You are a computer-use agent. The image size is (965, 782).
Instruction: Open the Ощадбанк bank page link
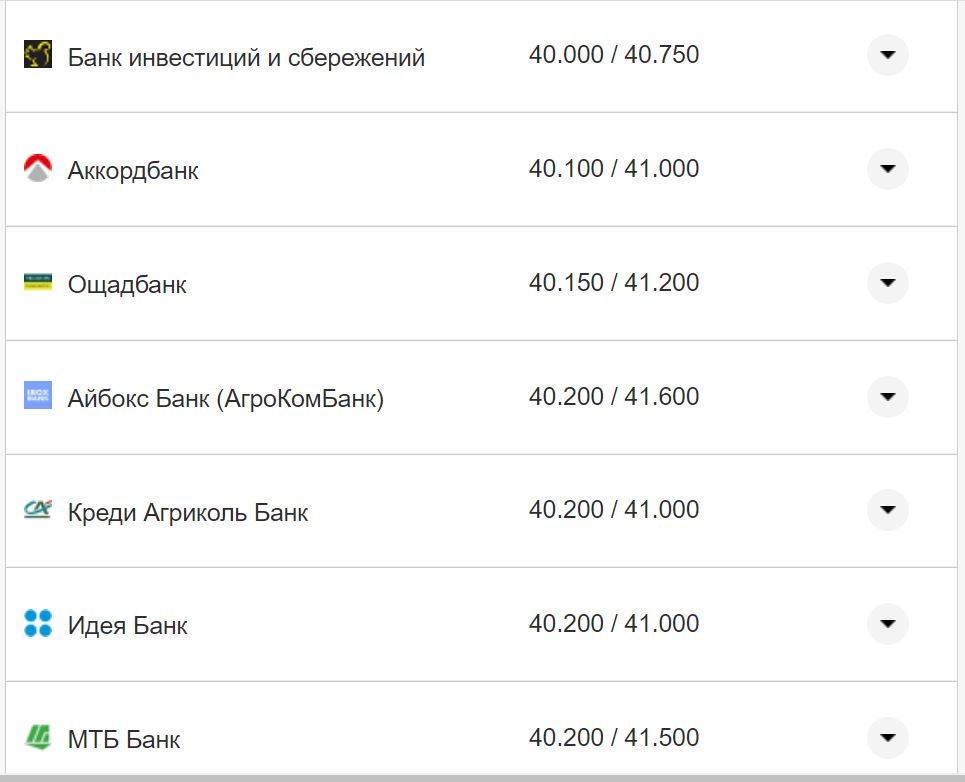(x=128, y=283)
